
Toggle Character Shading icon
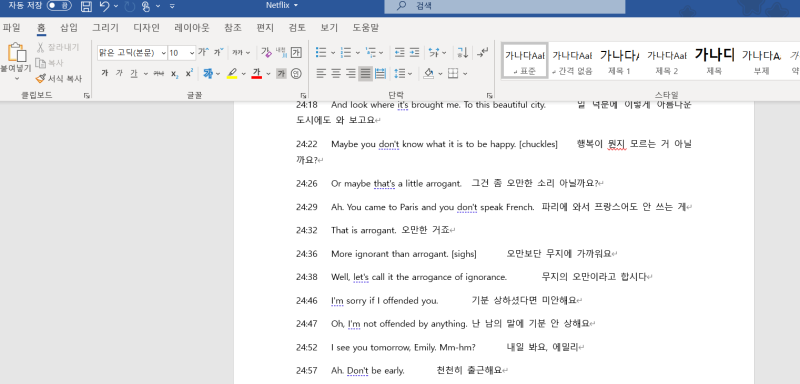pyautogui.click(x=281, y=74)
